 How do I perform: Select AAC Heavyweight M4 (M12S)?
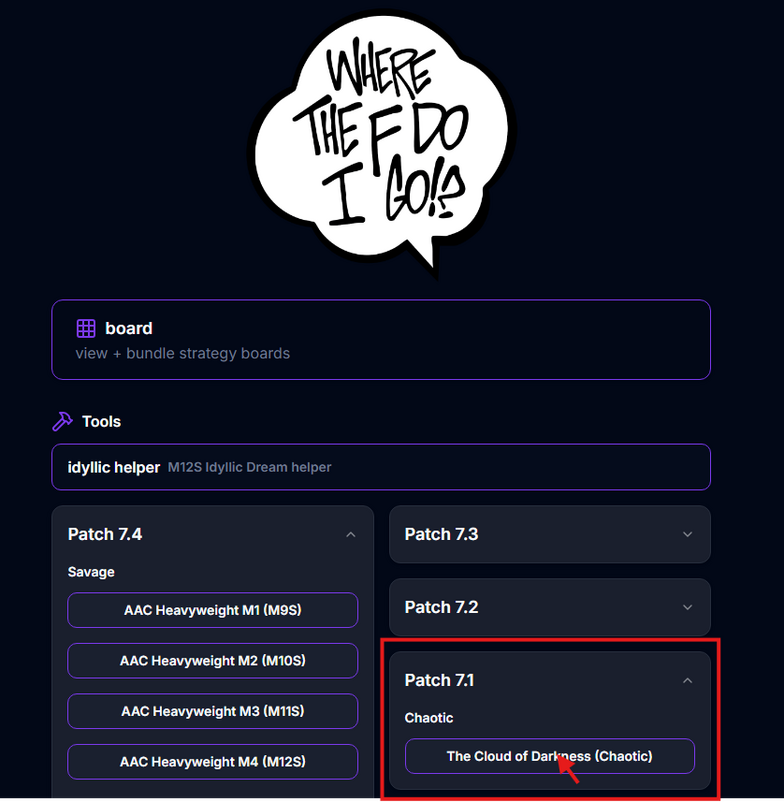click(213, 762)
